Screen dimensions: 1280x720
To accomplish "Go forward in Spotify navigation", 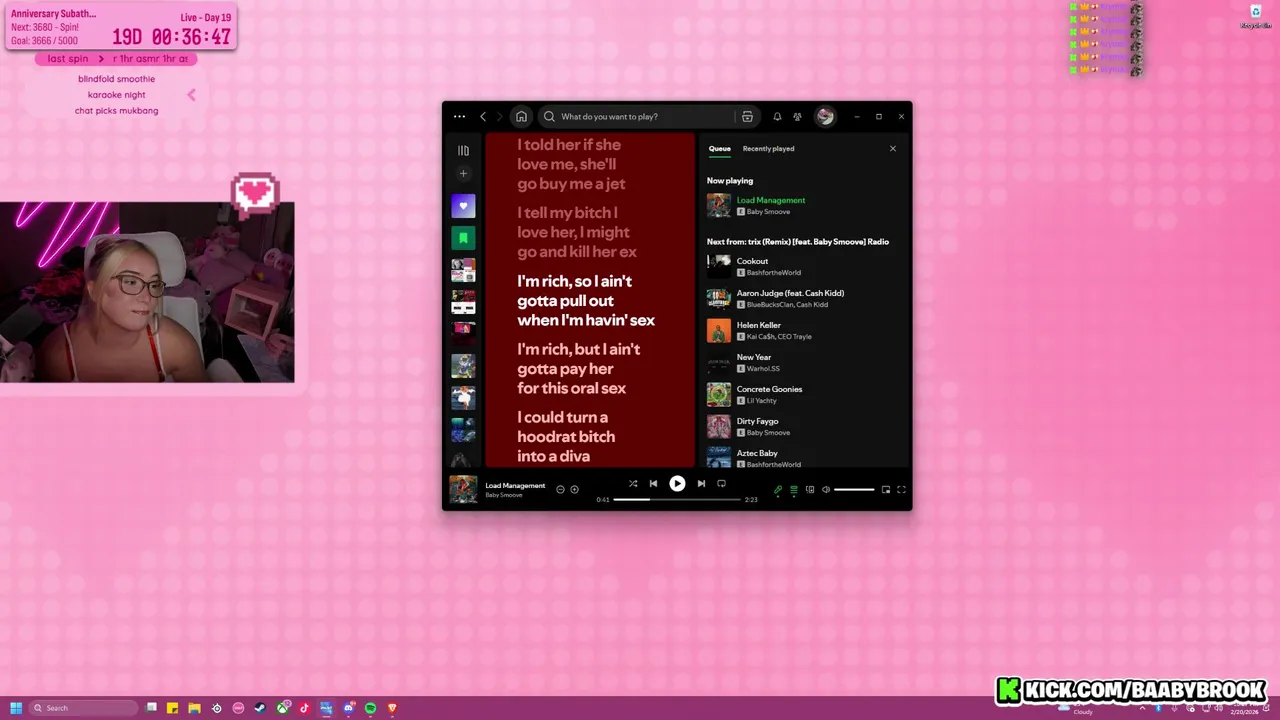I will tap(500, 117).
